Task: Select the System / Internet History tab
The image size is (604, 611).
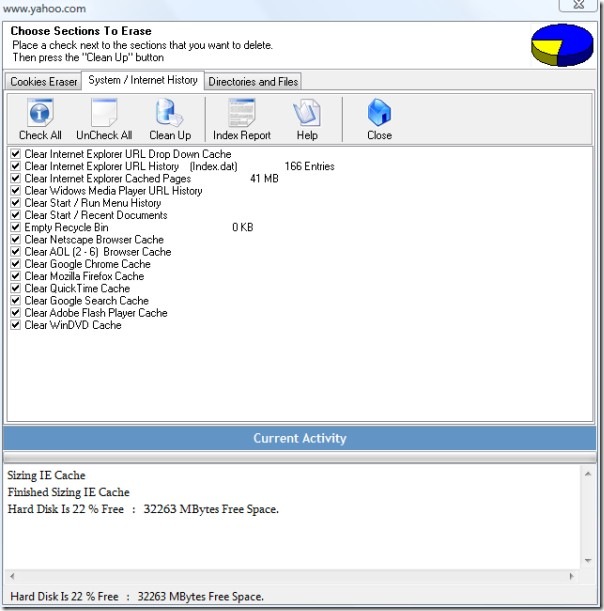Action: (143, 80)
